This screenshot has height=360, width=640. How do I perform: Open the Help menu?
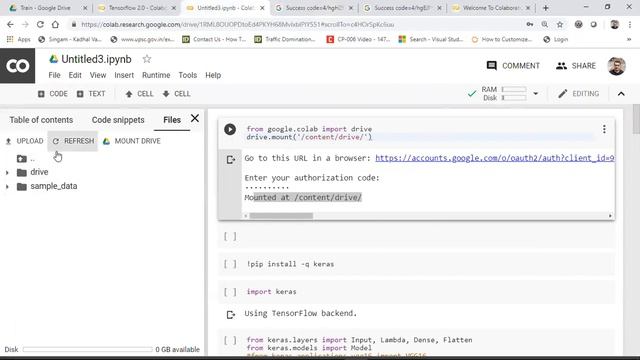pyautogui.click(x=213, y=75)
